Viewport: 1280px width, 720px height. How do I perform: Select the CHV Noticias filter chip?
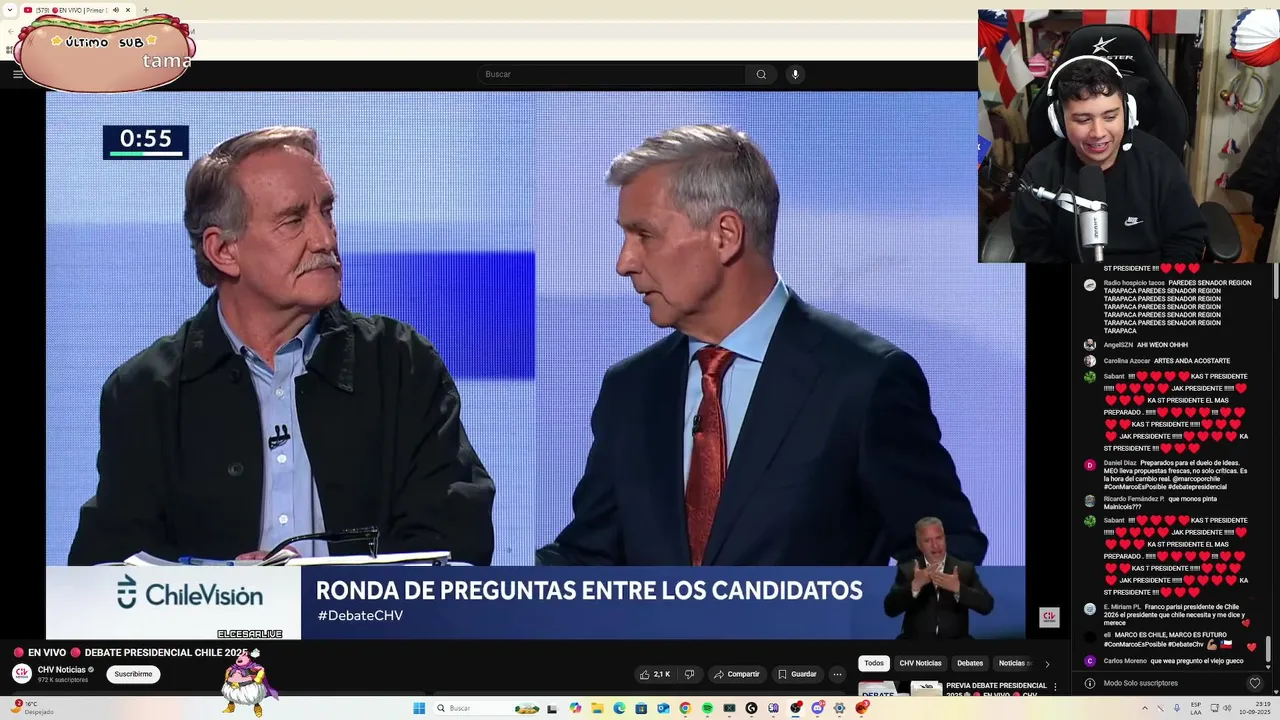coord(920,663)
